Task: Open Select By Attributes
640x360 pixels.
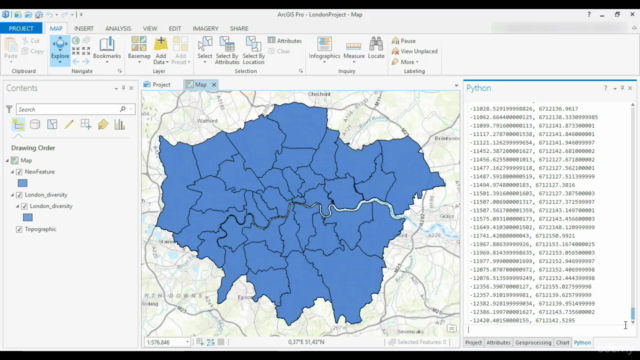Action: [227, 50]
